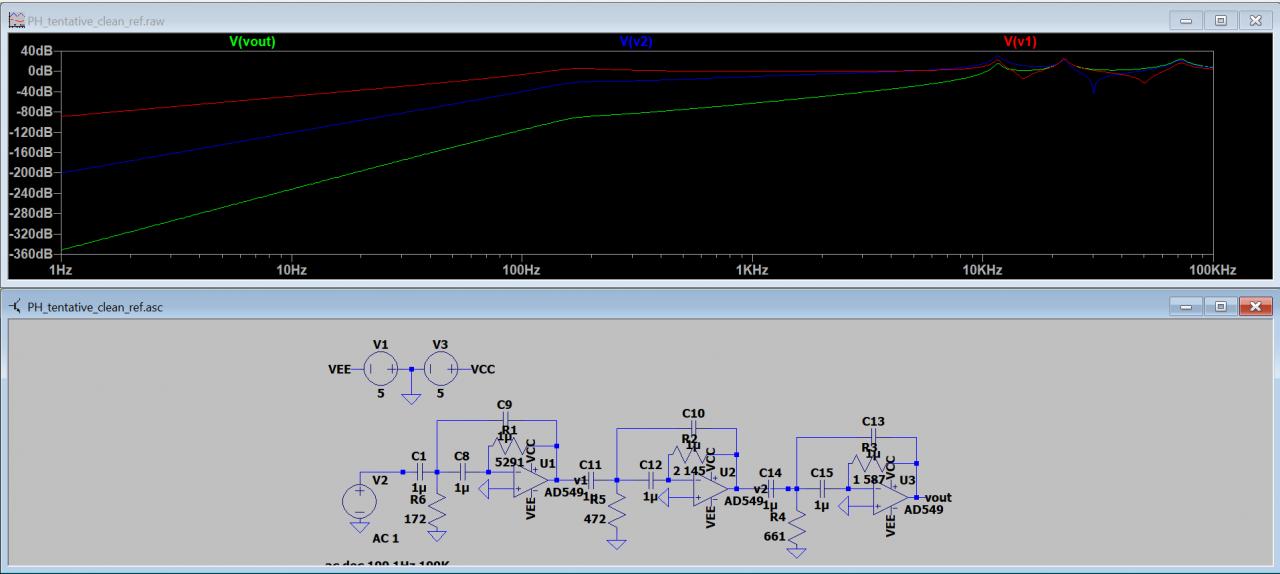Click the 1KHz frequency axis label
This screenshot has width=1280, height=574.
point(752,270)
